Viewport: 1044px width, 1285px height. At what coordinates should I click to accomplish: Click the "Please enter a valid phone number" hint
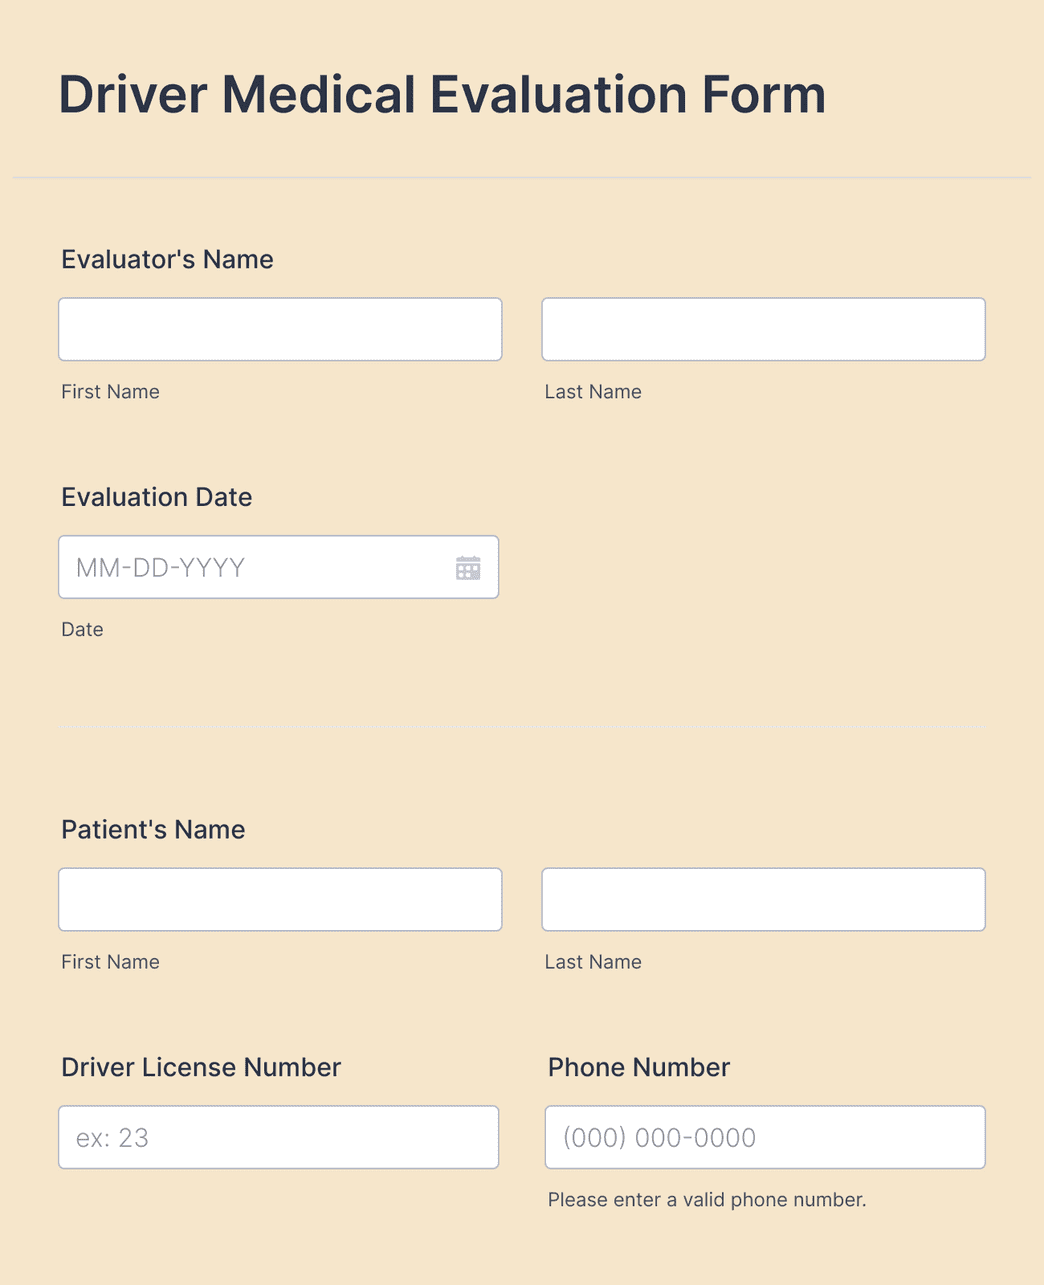coord(706,1200)
